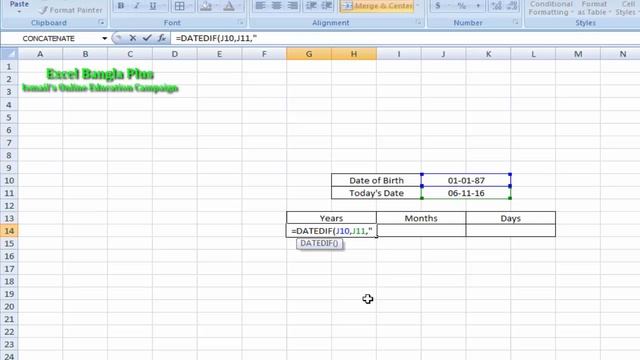Decrease decimal places
The height and width of the screenshot is (360, 640).
click(512, 6)
